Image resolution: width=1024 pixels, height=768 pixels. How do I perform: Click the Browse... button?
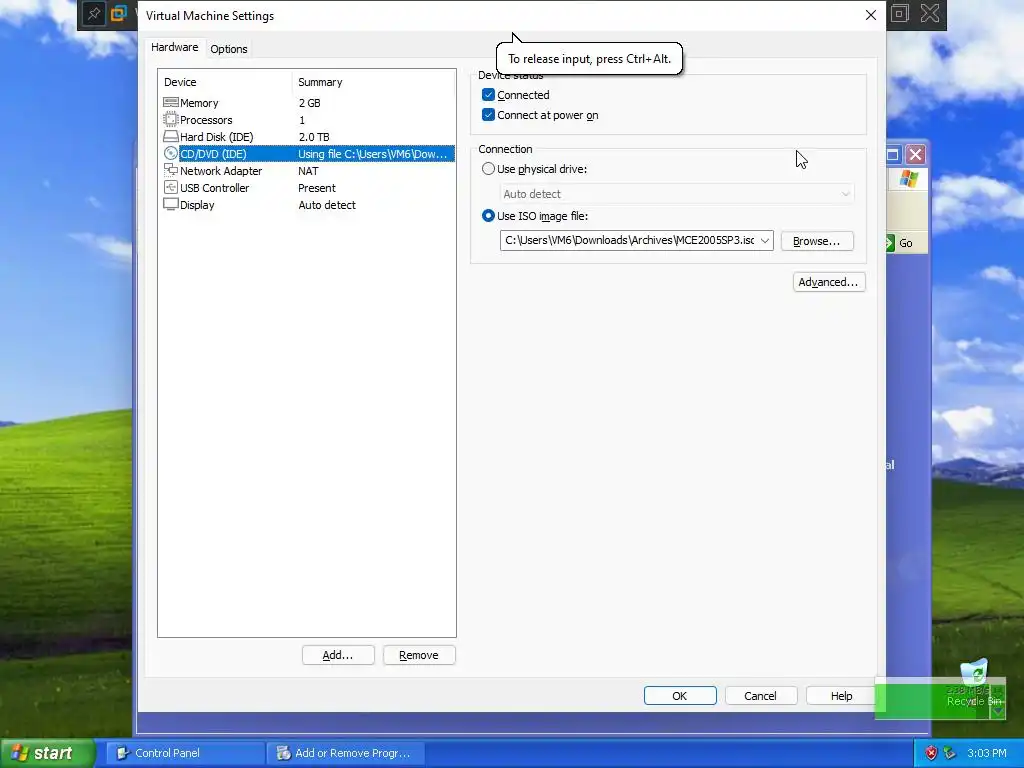817,241
